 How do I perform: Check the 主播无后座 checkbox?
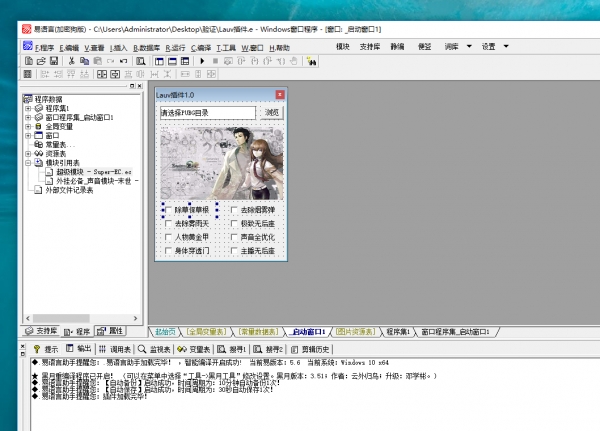tap(234, 251)
